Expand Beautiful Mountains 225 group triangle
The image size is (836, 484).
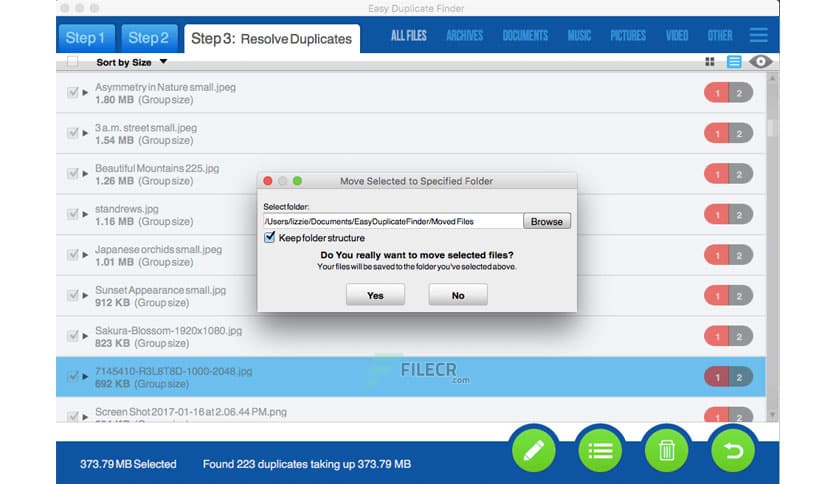click(85, 173)
